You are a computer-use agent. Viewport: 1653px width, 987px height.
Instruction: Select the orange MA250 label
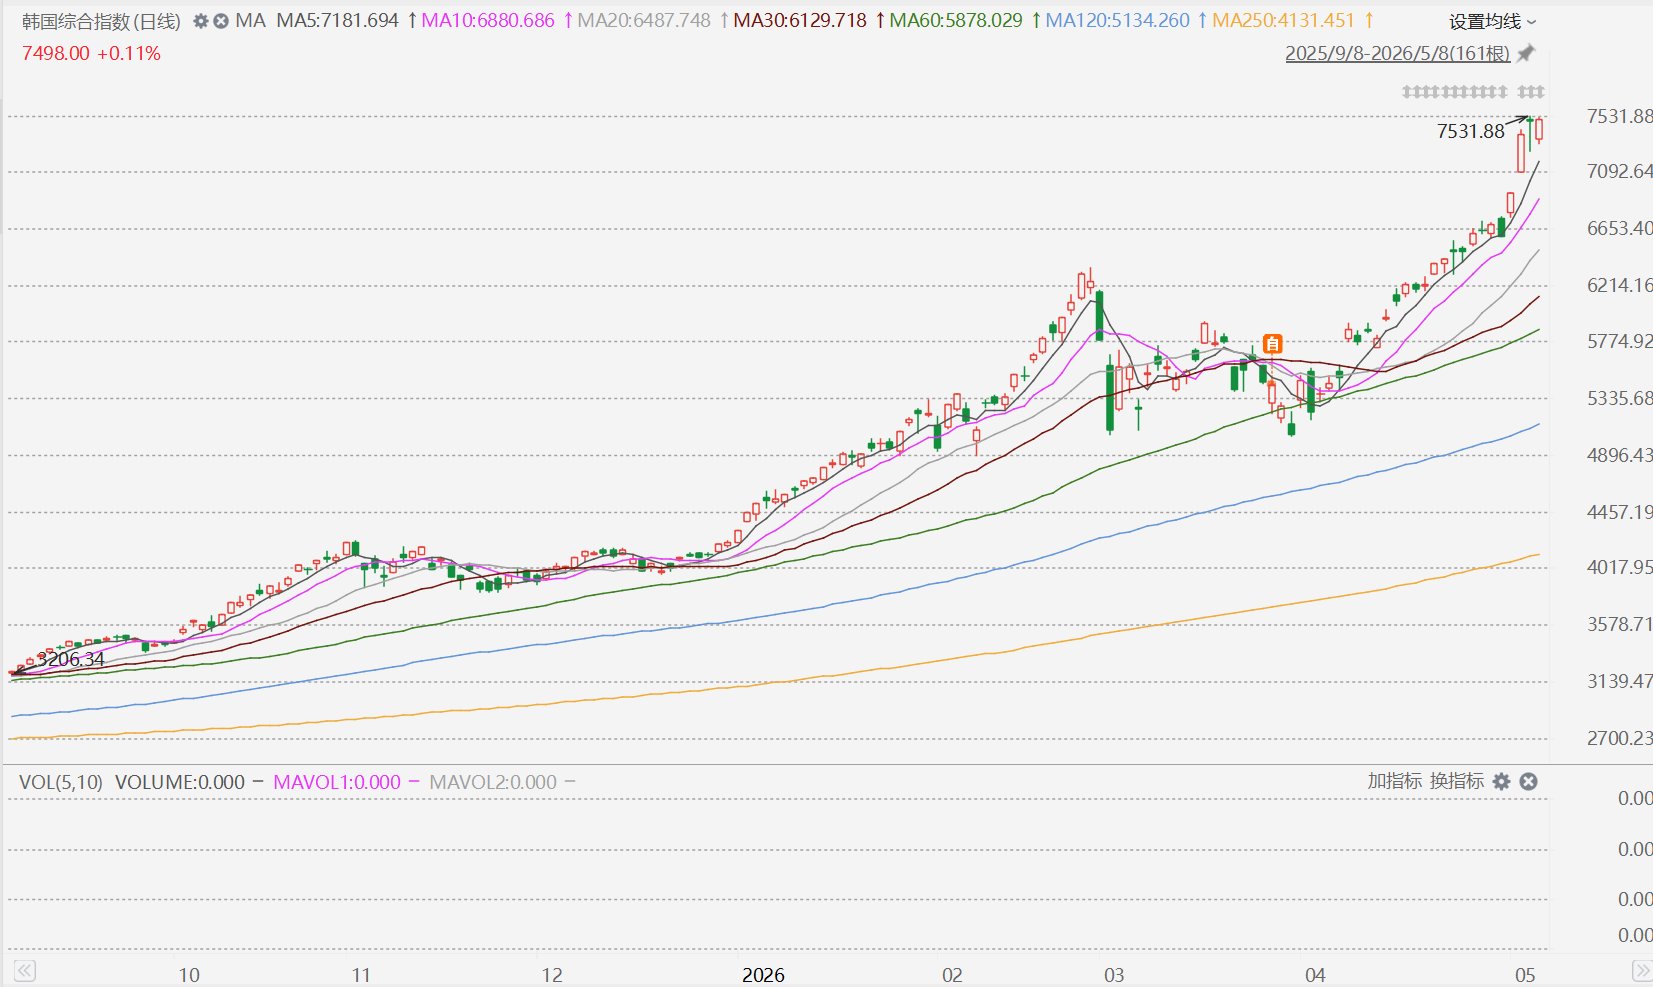pyautogui.click(x=1283, y=21)
